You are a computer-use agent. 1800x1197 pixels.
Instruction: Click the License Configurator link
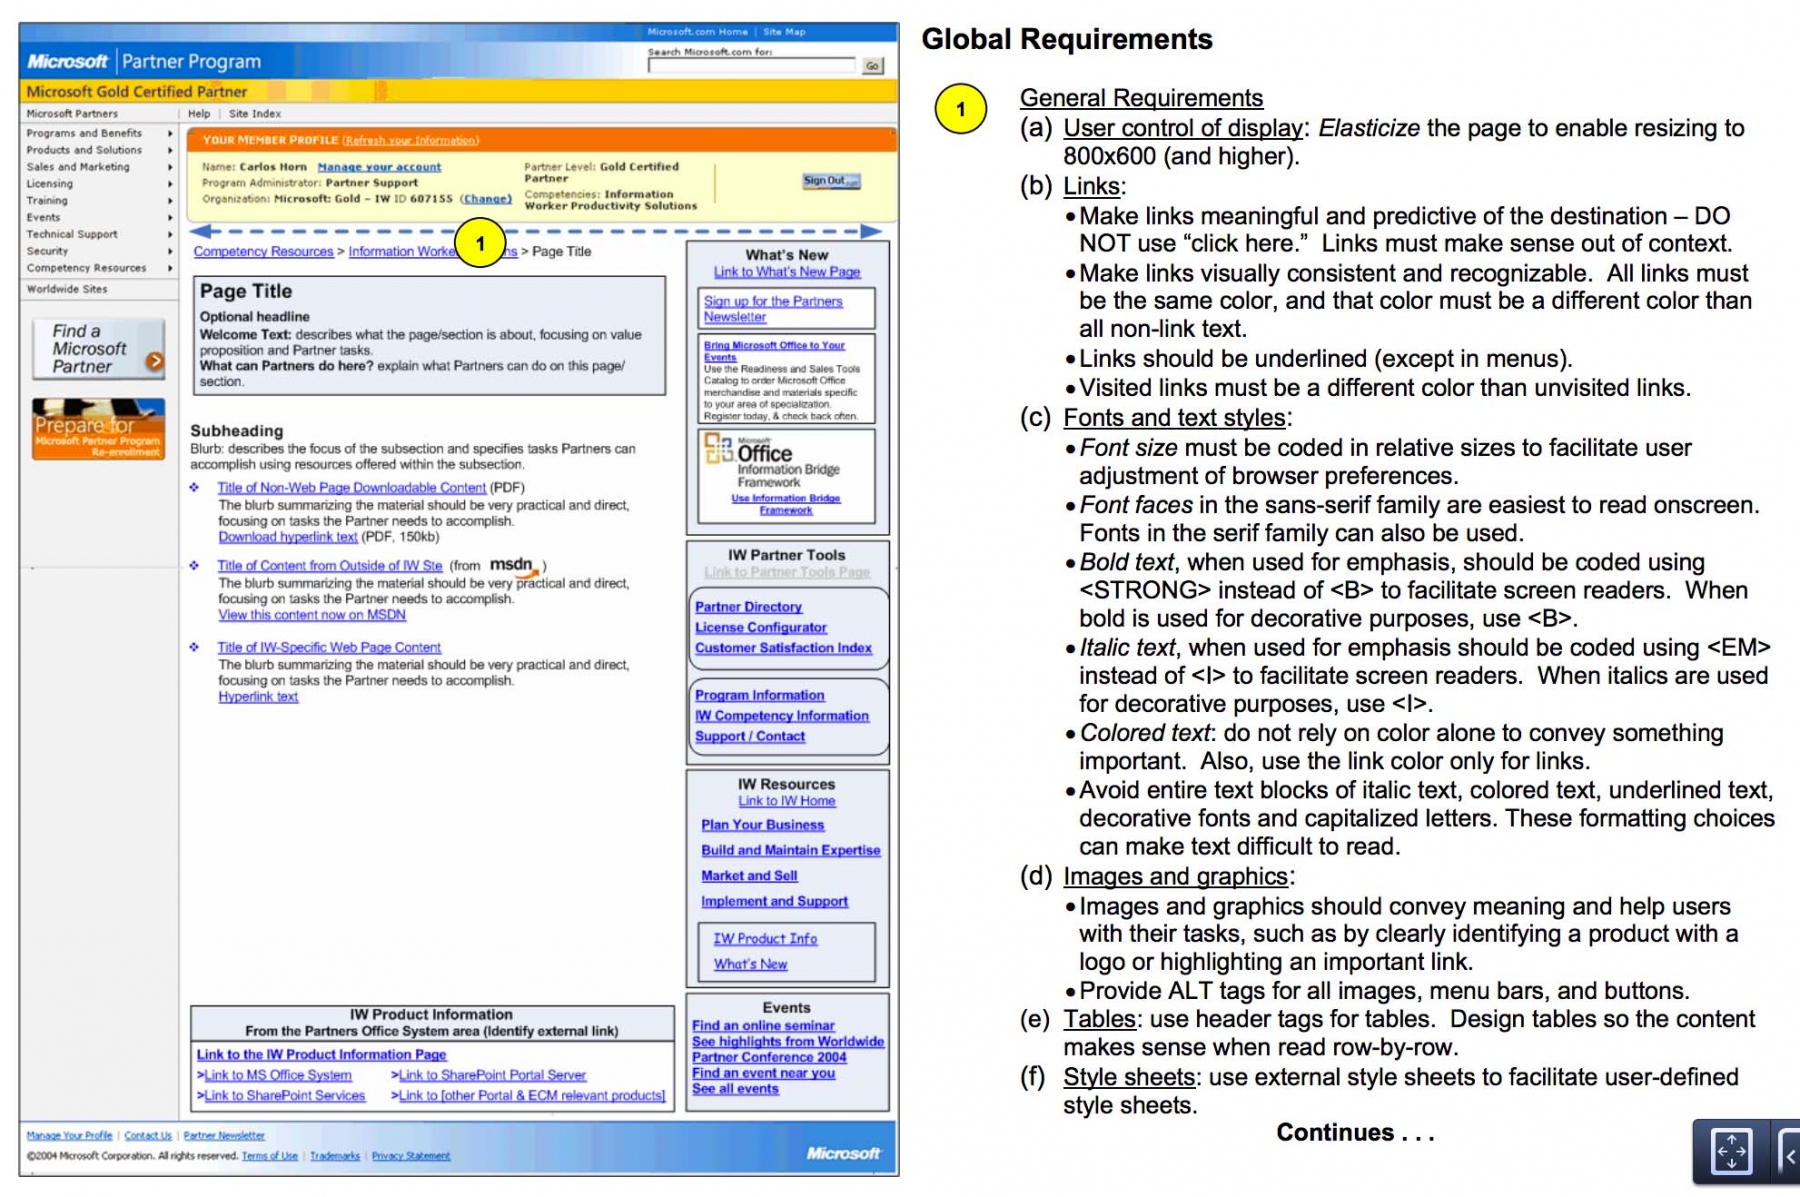pyautogui.click(x=761, y=628)
